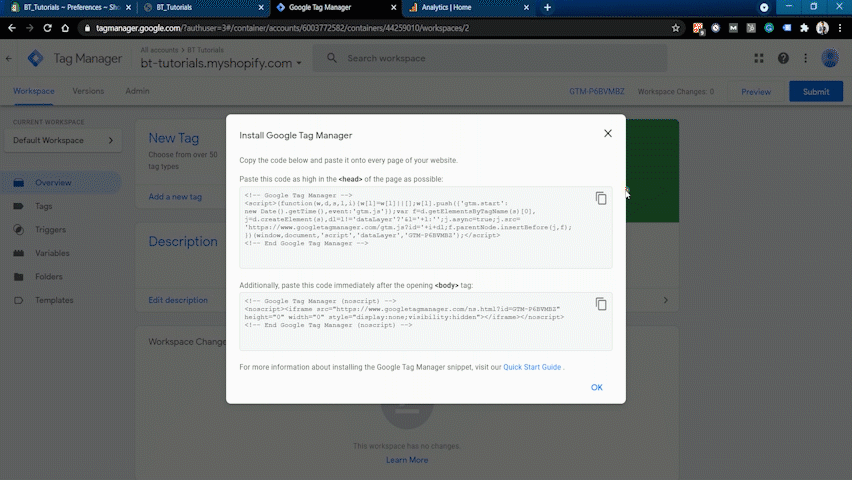Image resolution: width=852 pixels, height=480 pixels.
Task: Select the Admin tab
Action: click(x=137, y=91)
